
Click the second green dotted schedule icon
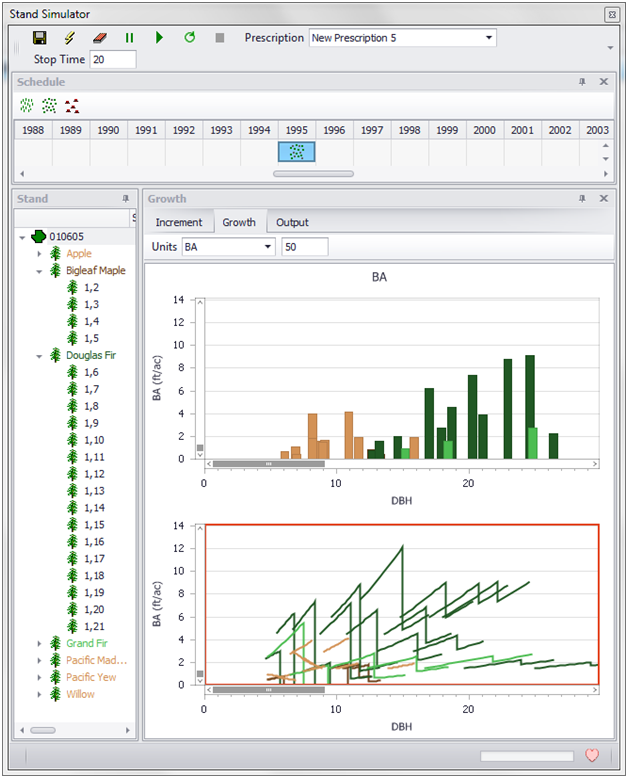49,105
